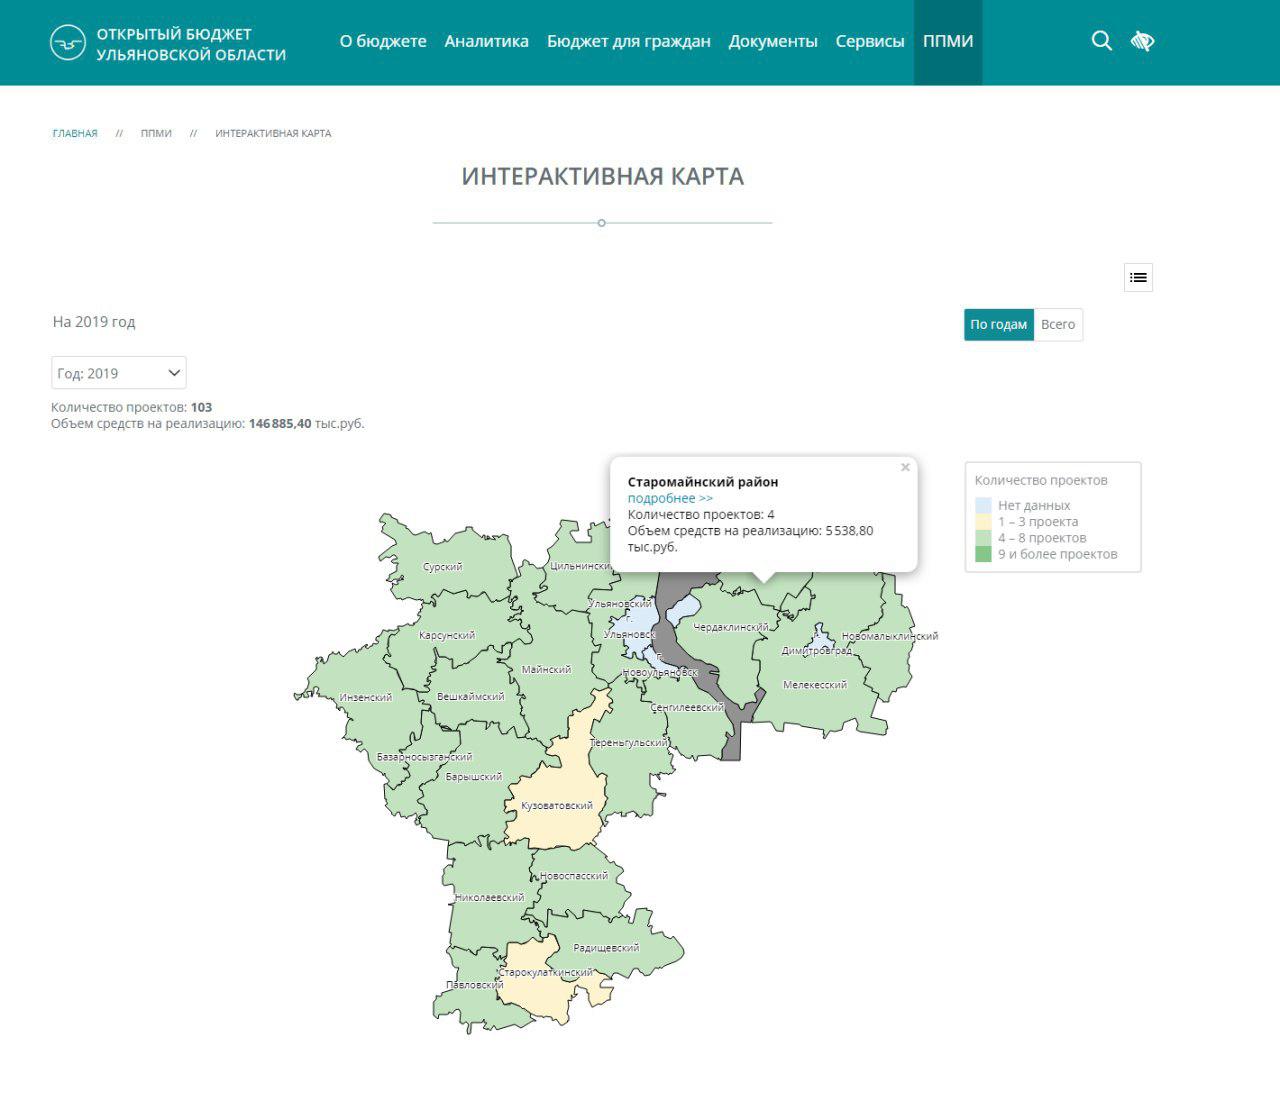1280x1110 pixels.
Task: Open the Год: 2019 year dropdown
Action: [x=119, y=373]
